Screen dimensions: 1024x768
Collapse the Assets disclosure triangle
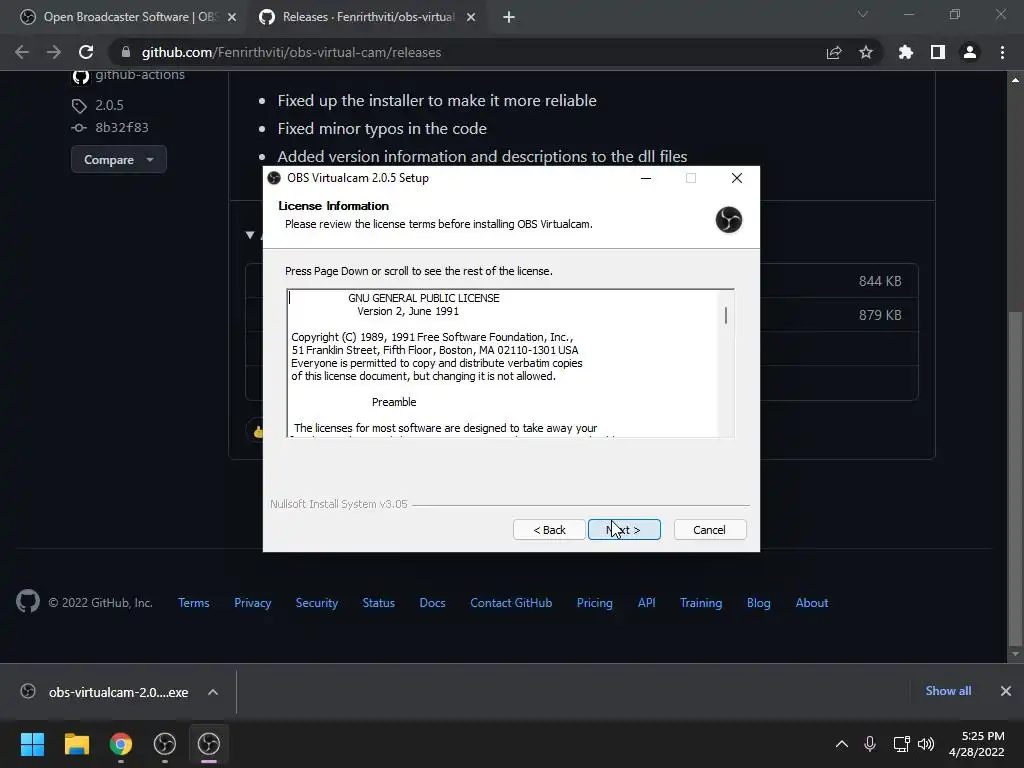(x=250, y=235)
